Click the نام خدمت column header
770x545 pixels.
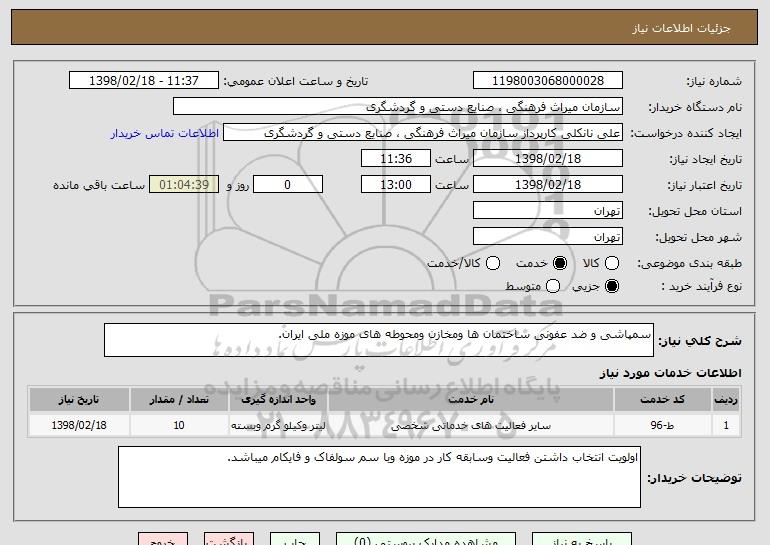(471, 399)
